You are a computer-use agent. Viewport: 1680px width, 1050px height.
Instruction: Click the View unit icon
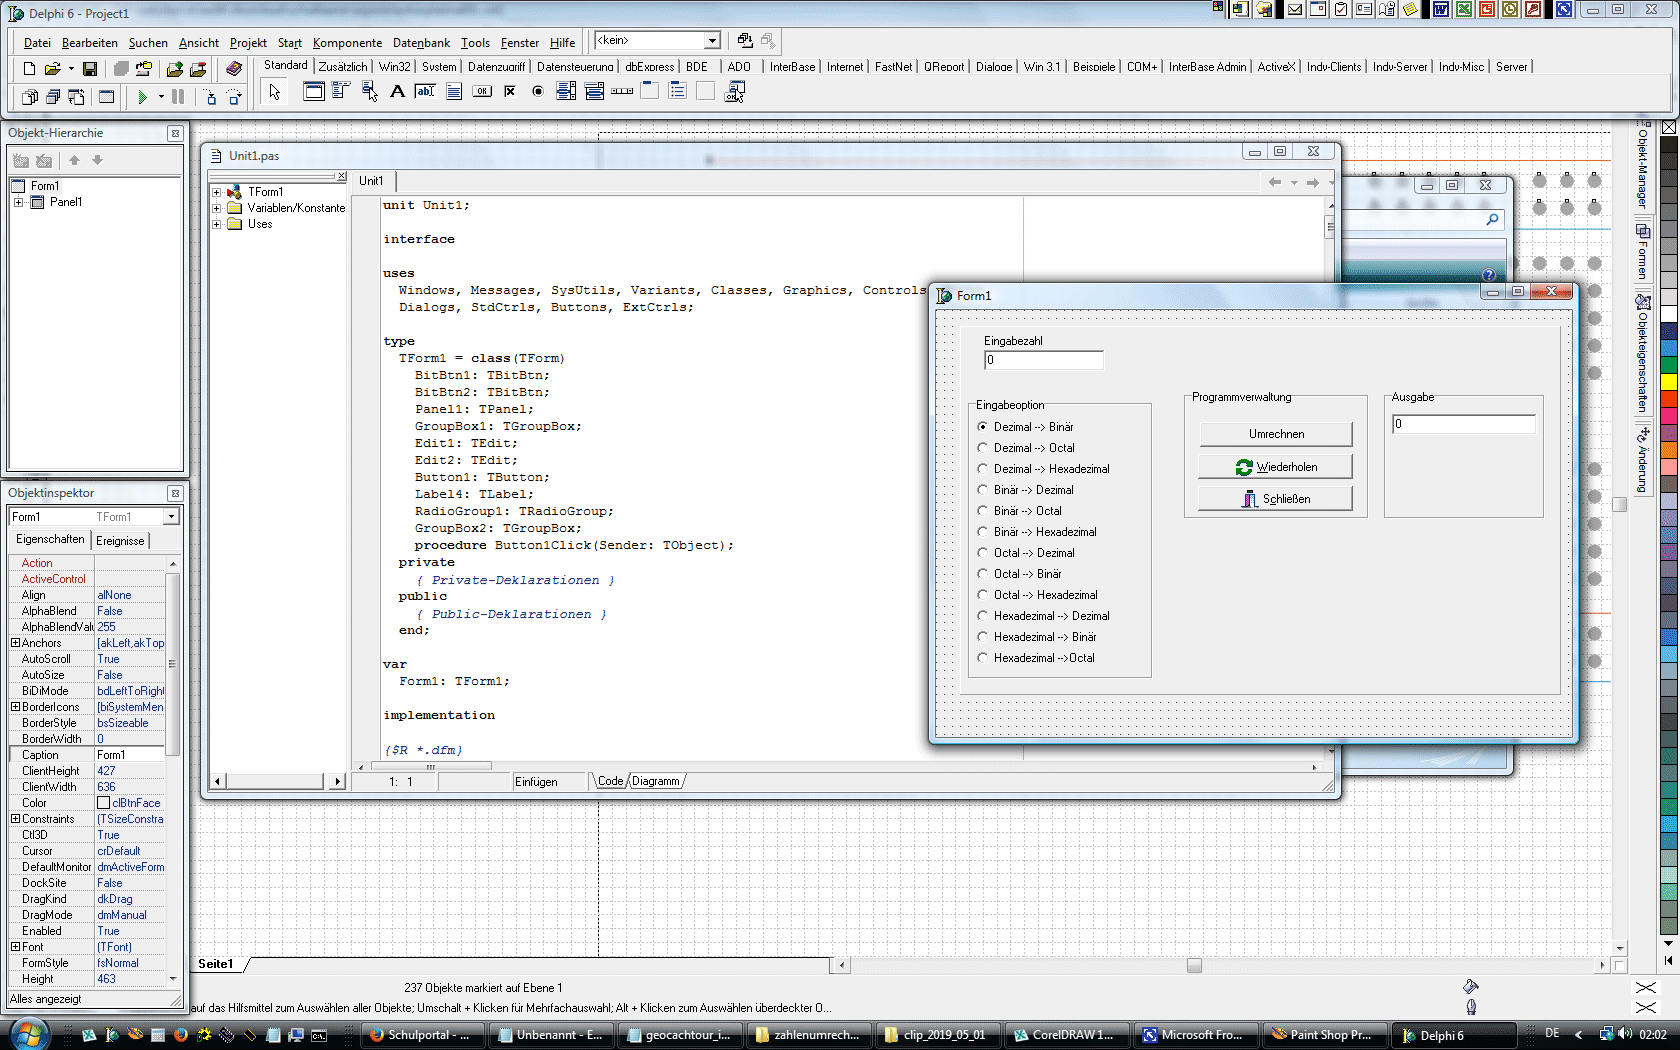click(x=29, y=97)
